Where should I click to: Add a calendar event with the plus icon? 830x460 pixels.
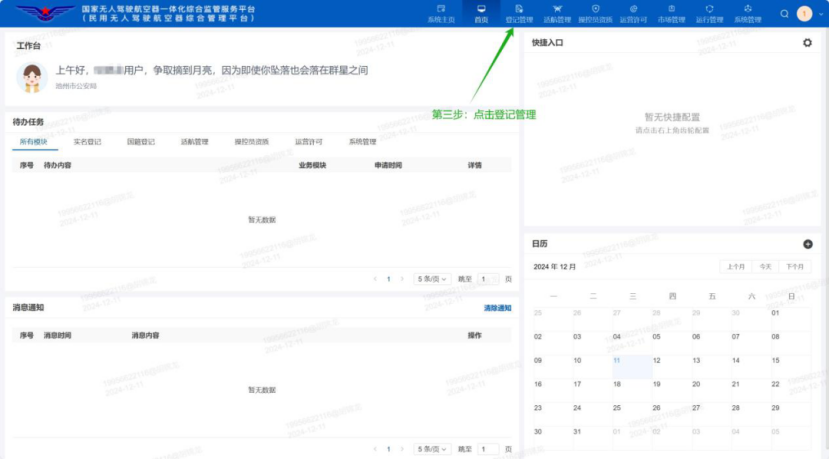click(807, 244)
